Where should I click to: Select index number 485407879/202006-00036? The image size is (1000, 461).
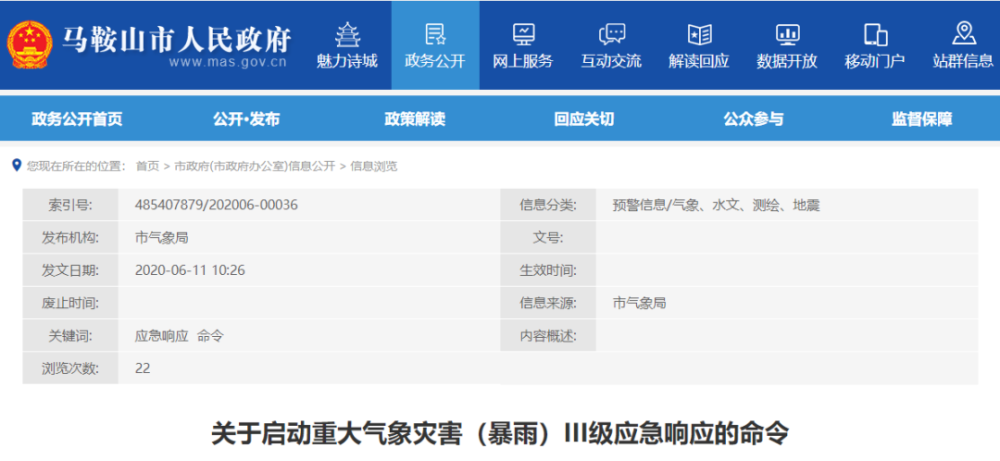tap(216, 205)
